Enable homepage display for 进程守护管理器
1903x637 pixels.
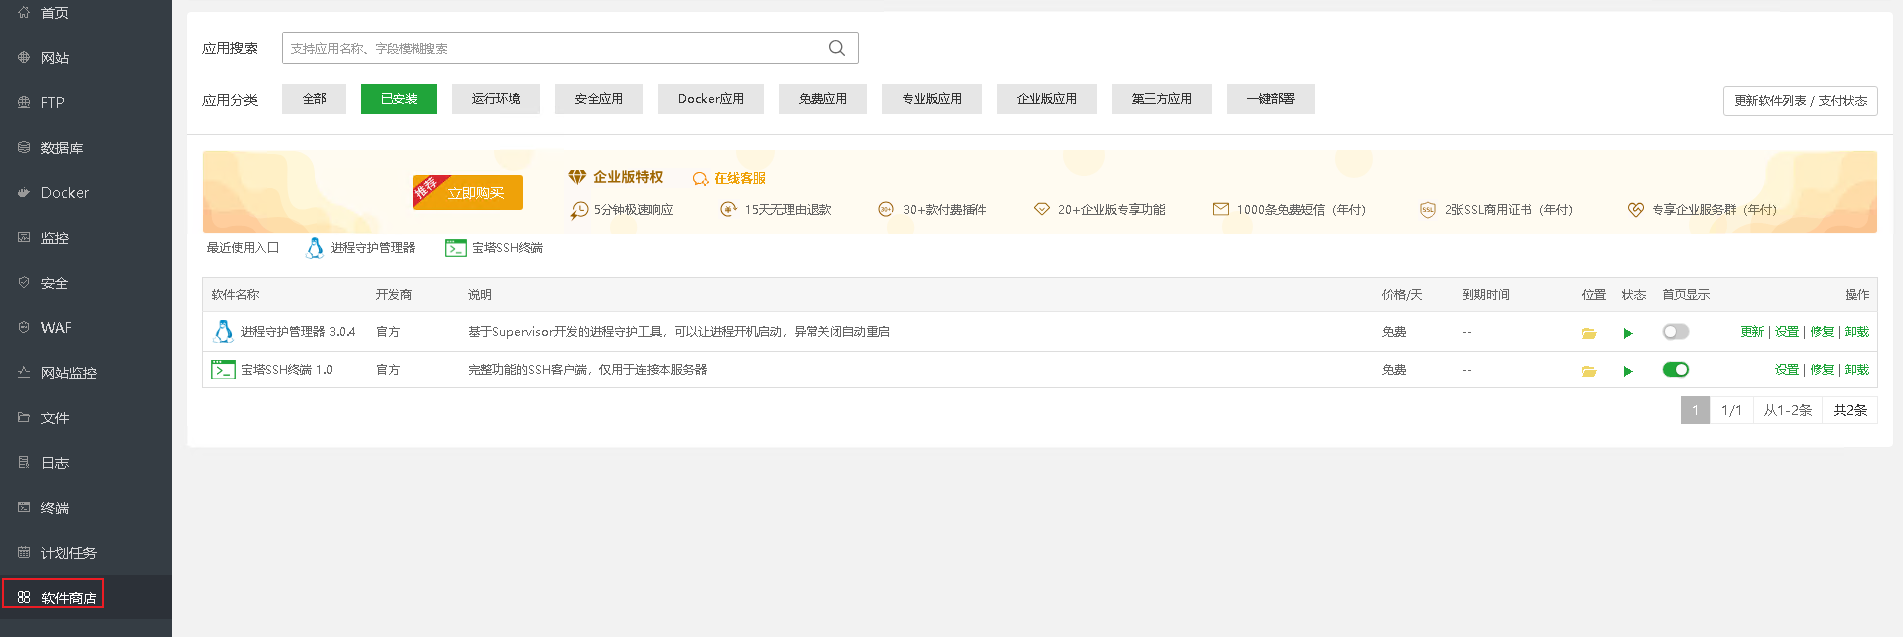[x=1675, y=332]
